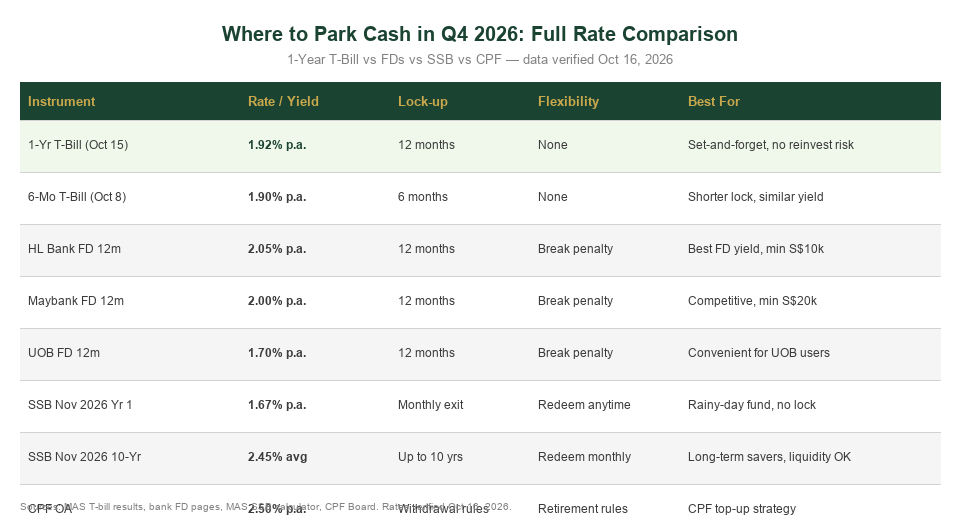Viewport: 960px width, 520px height.
Task: Select the '1.92% p.a.' rate cell
Action: pyautogui.click(x=277, y=145)
